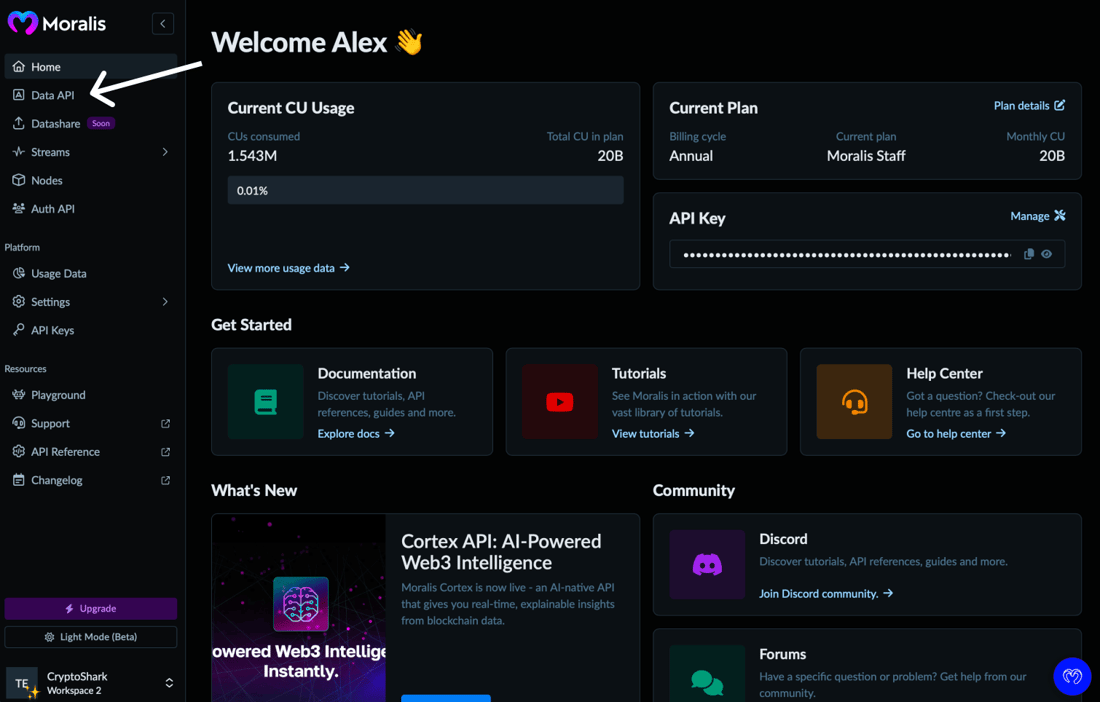Click the Playground icon in Resources
Image resolution: width=1100 pixels, height=702 pixels.
pos(19,395)
